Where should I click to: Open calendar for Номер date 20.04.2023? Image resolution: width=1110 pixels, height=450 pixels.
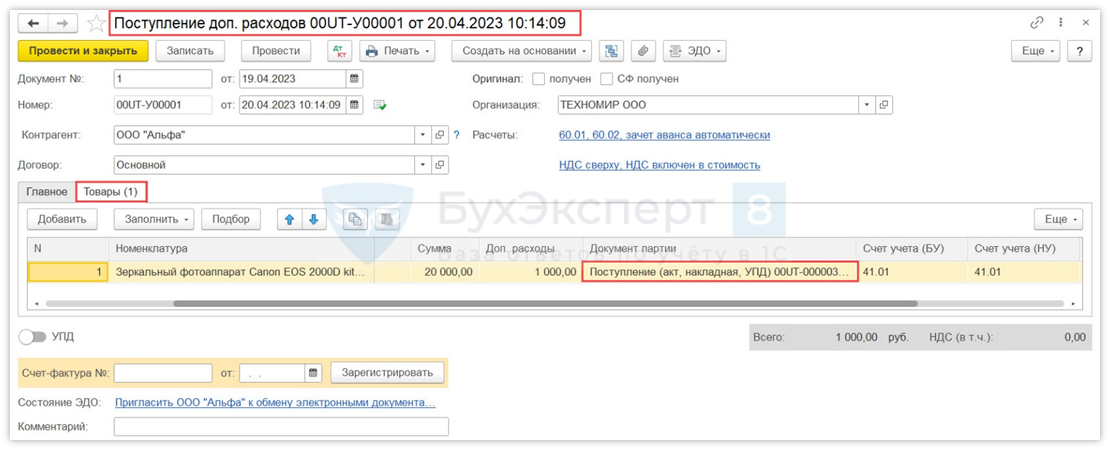tap(355, 105)
